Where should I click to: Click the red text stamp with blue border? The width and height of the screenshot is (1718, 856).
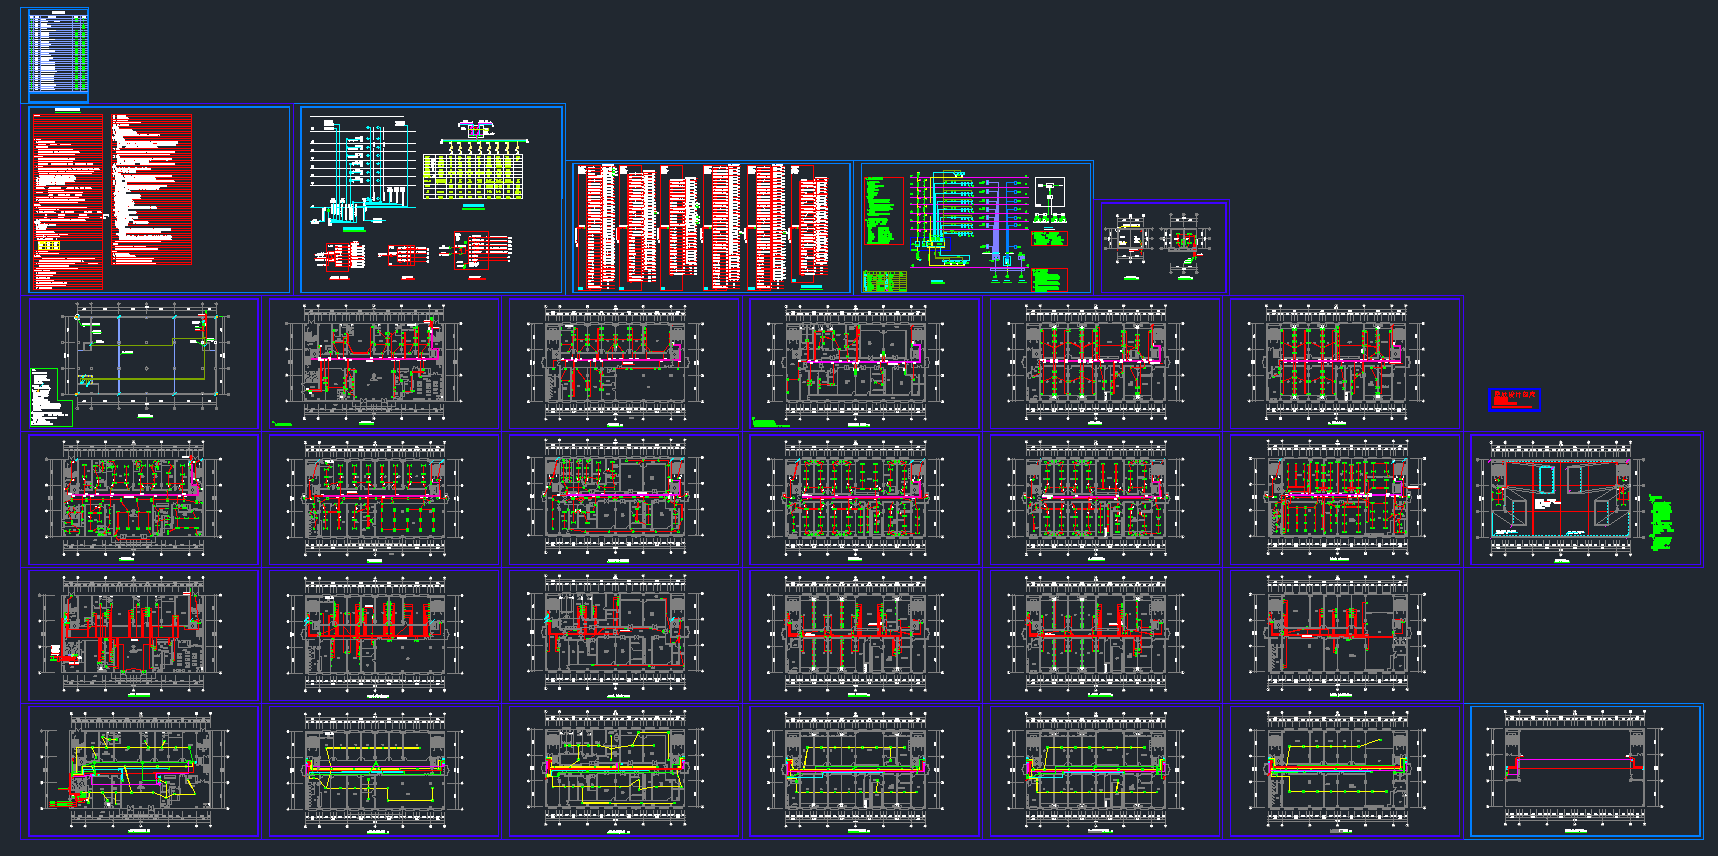pos(1514,400)
